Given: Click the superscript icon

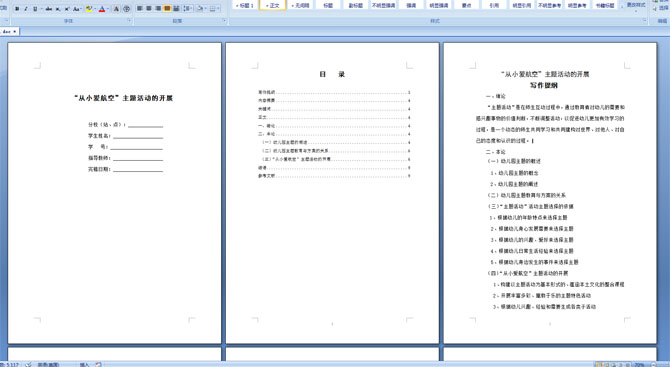Looking at the screenshot, I should (x=67, y=9).
